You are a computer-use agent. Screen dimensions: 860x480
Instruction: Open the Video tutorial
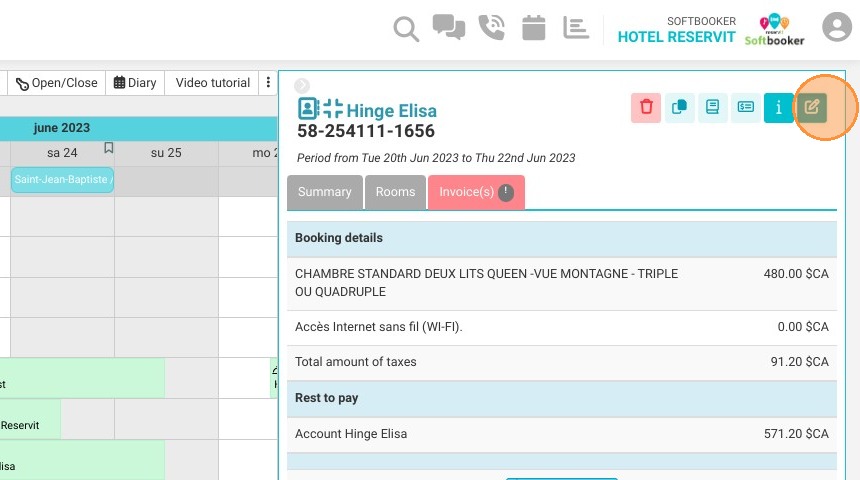point(213,83)
